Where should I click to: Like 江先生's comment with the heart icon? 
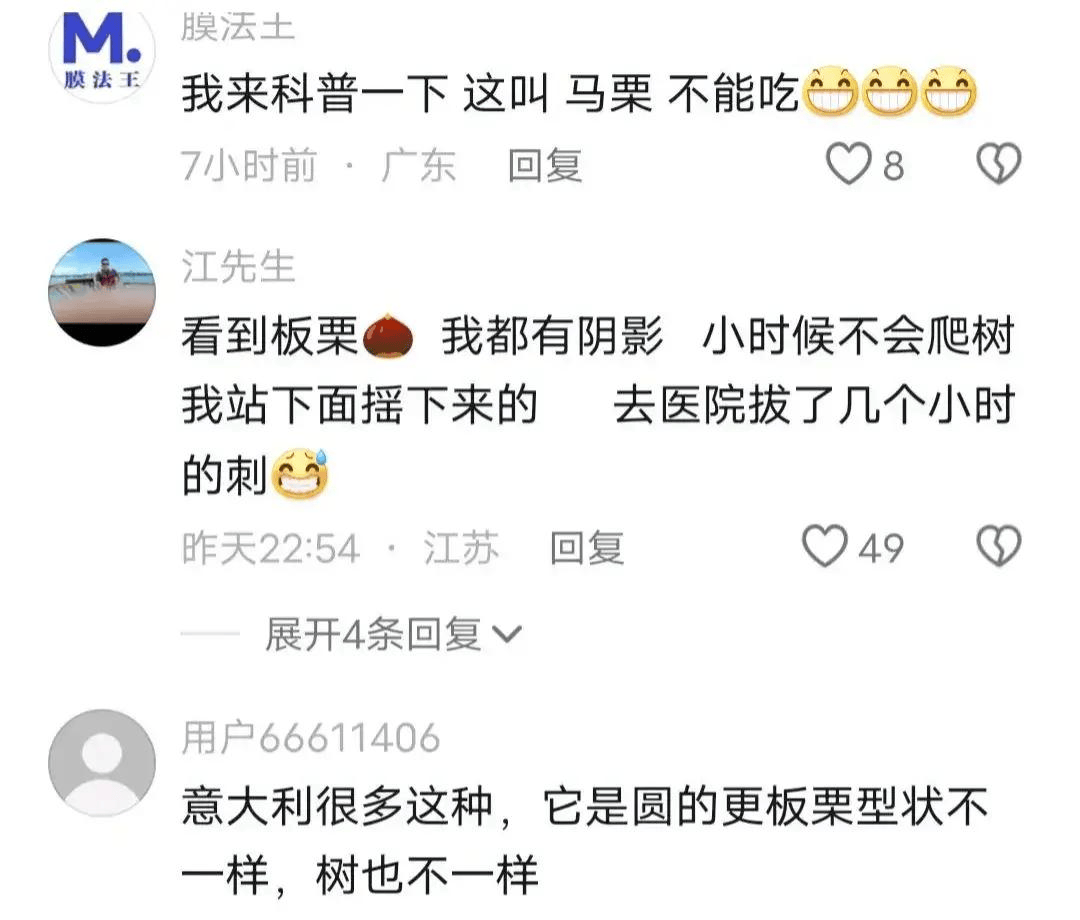coord(825,546)
